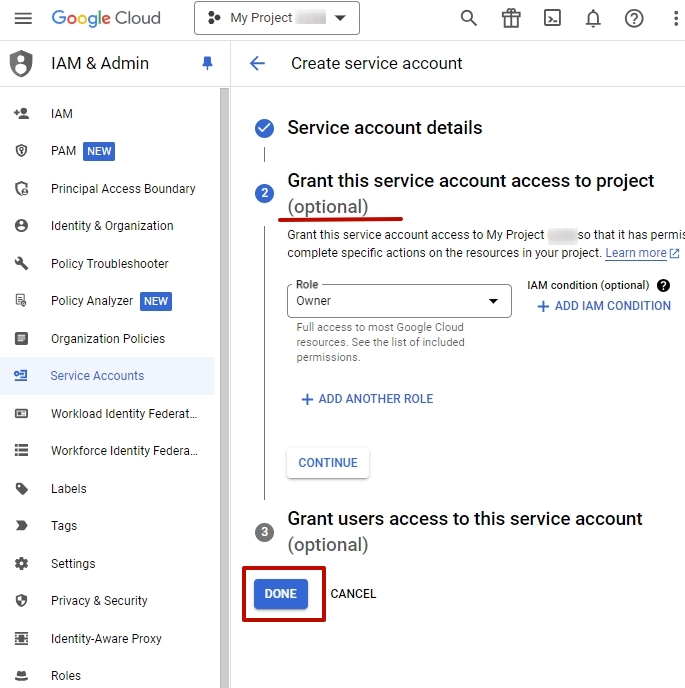Click the Policy Analyzer document icon

(21, 301)
